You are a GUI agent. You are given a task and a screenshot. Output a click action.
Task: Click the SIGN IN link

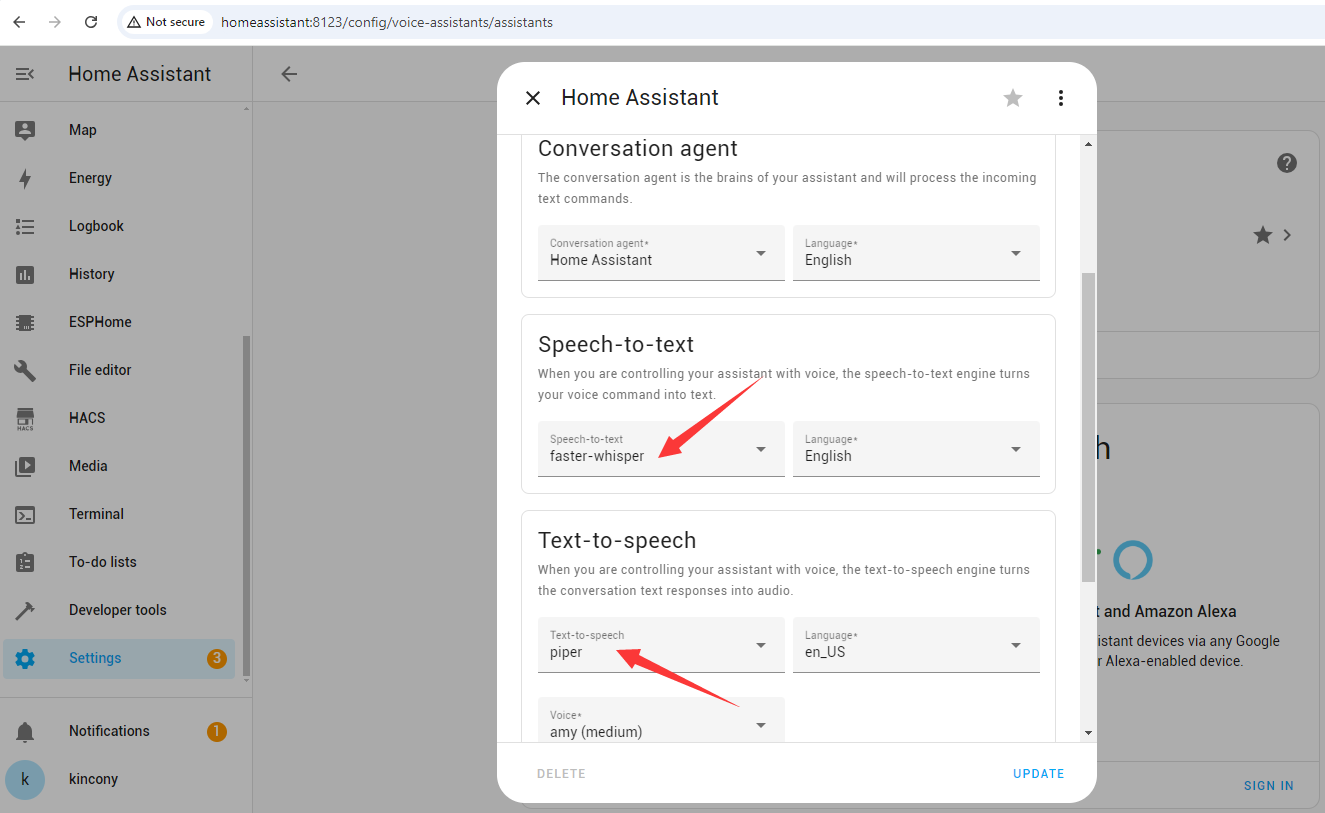[x=1268, y=786]
